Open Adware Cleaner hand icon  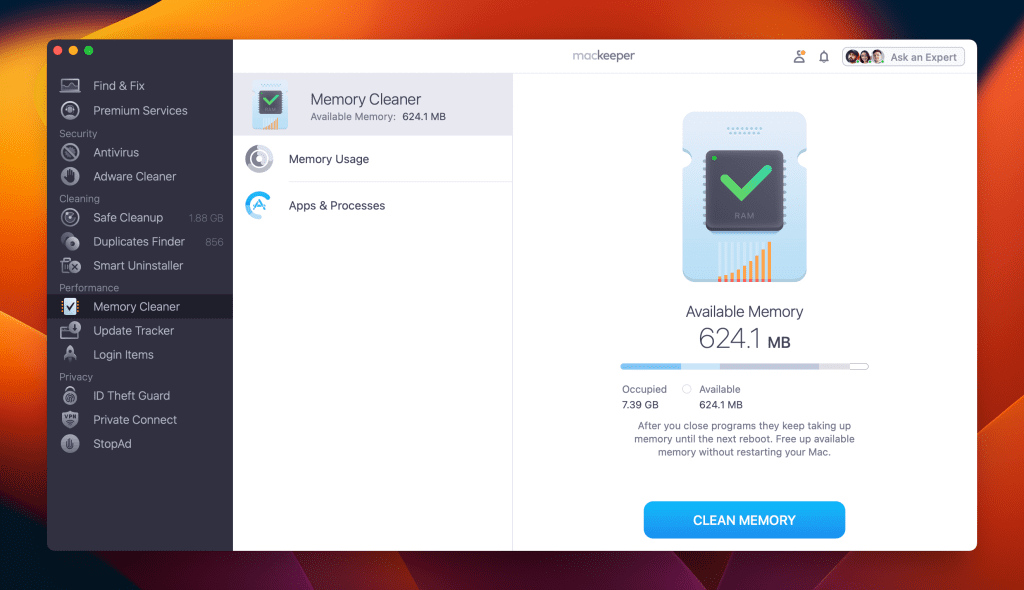70,176
